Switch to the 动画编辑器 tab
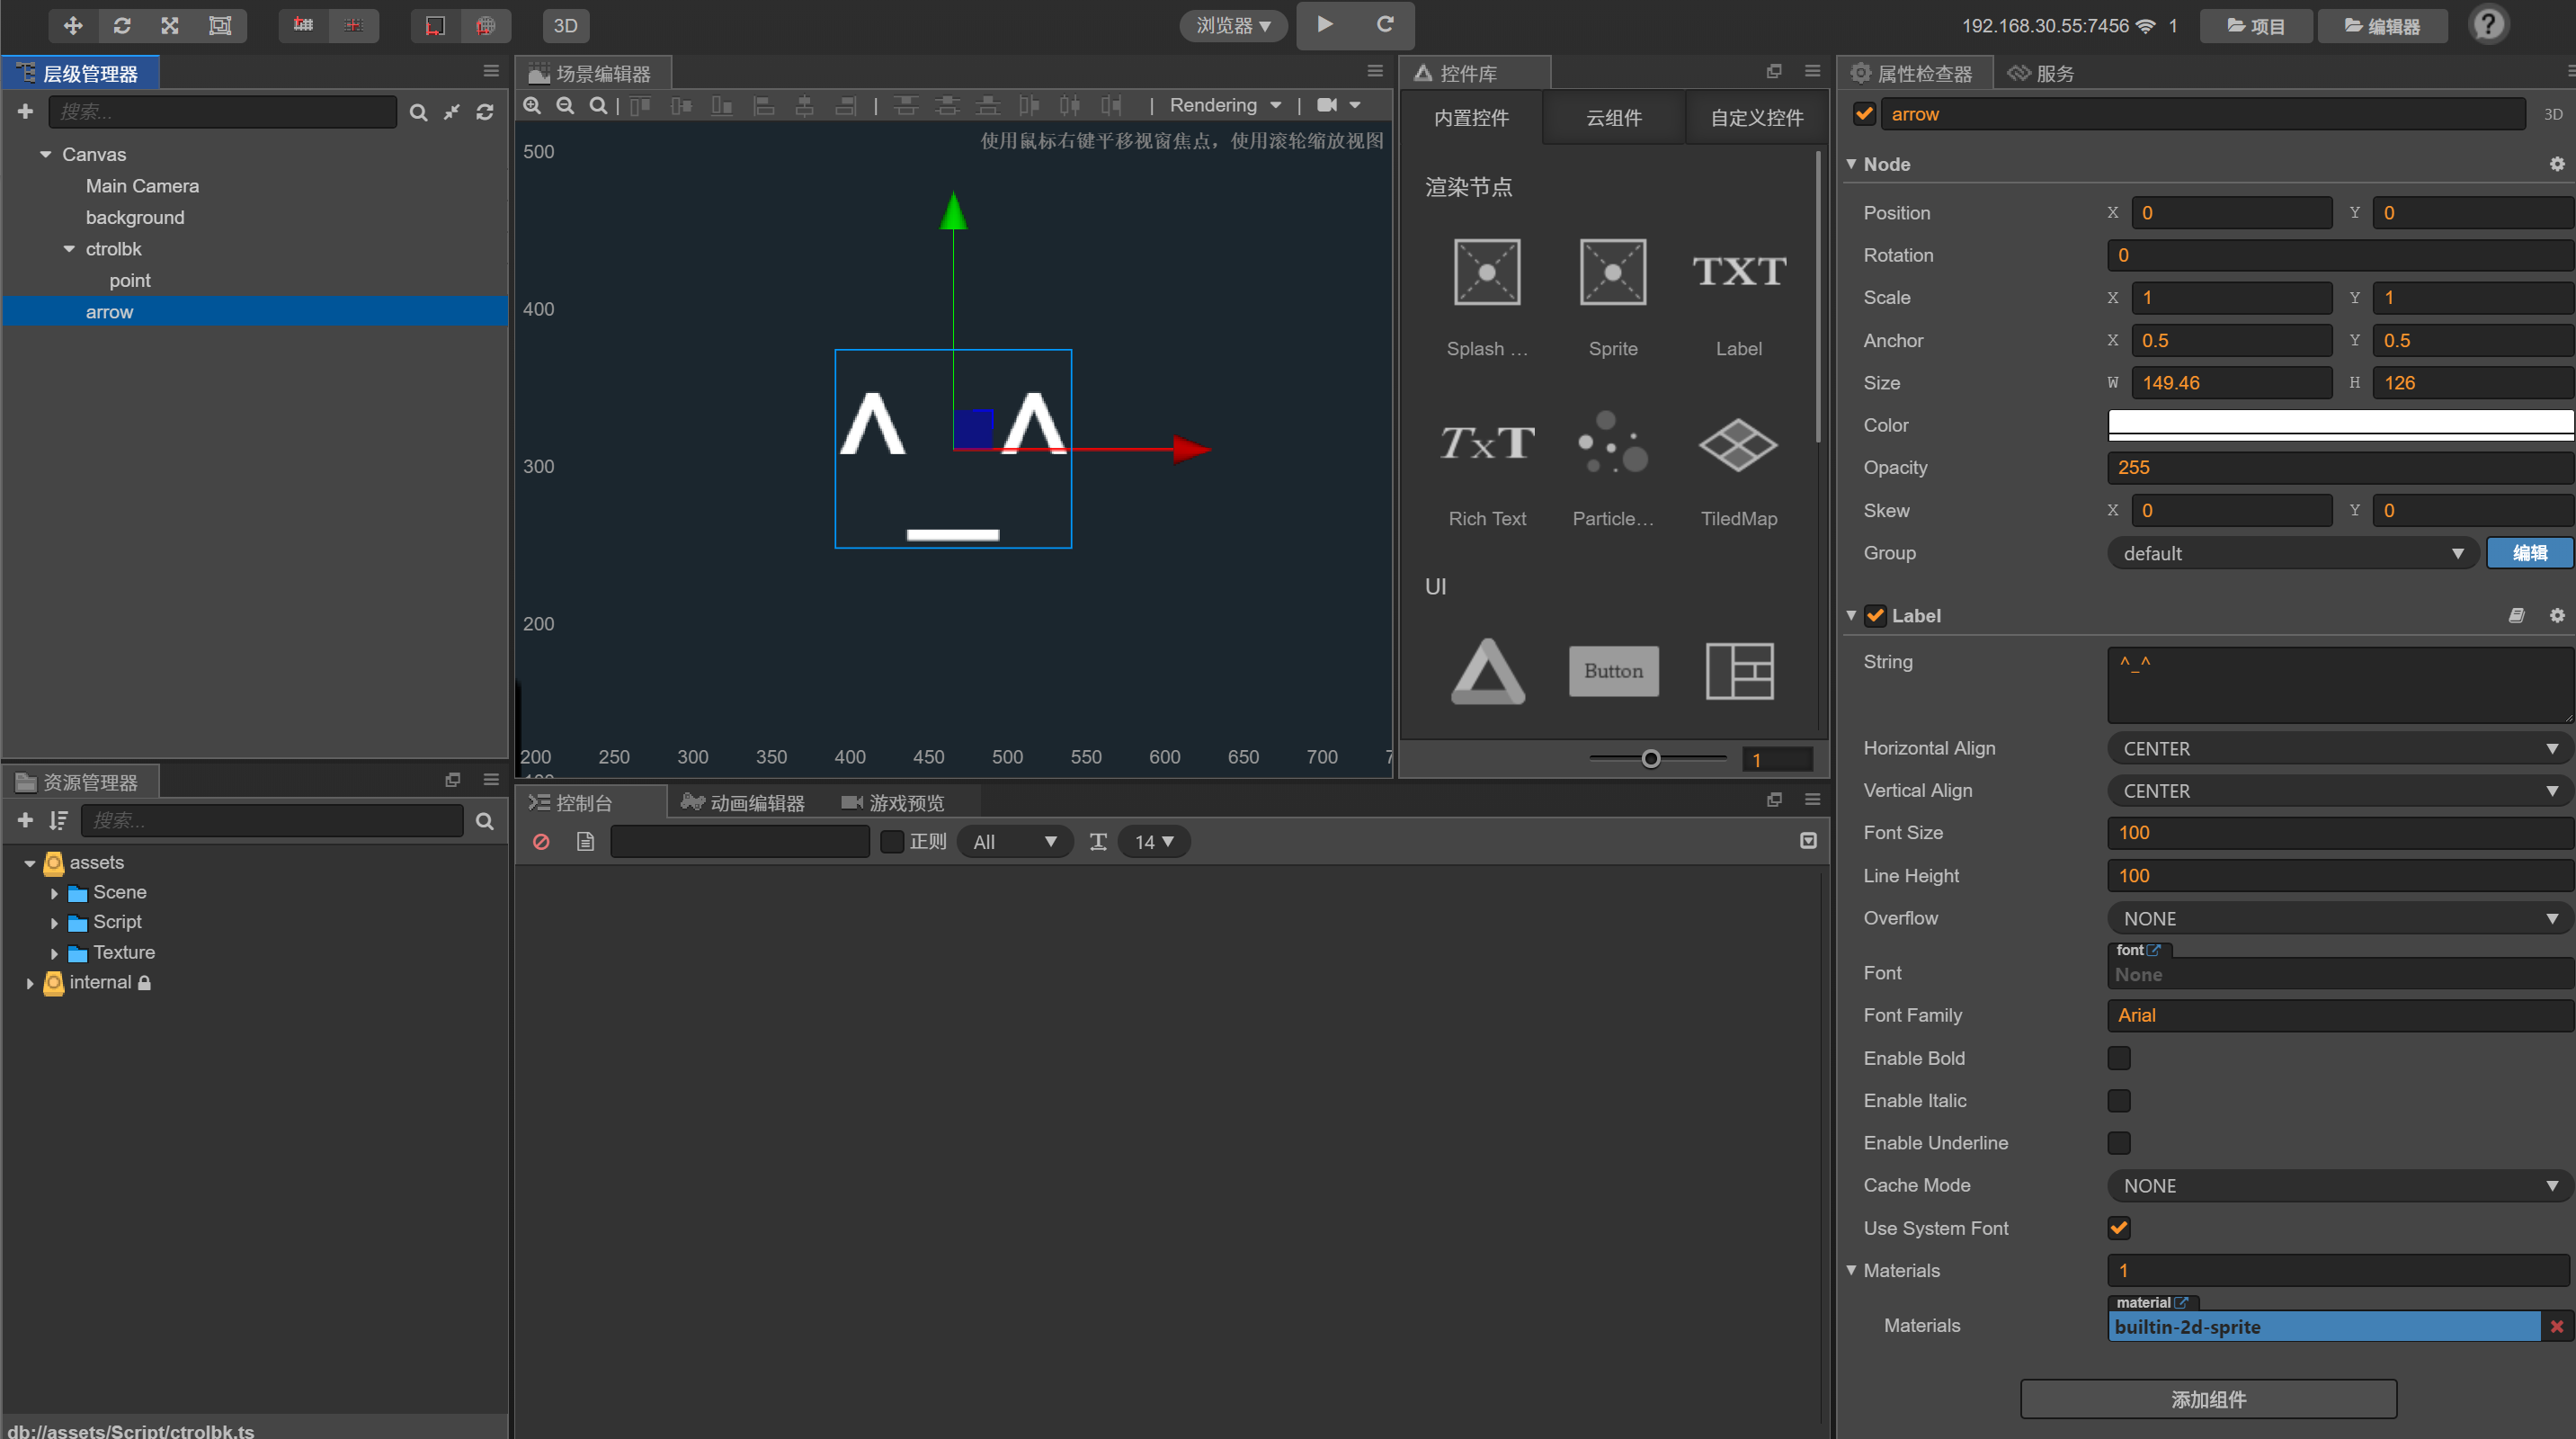 743,803
